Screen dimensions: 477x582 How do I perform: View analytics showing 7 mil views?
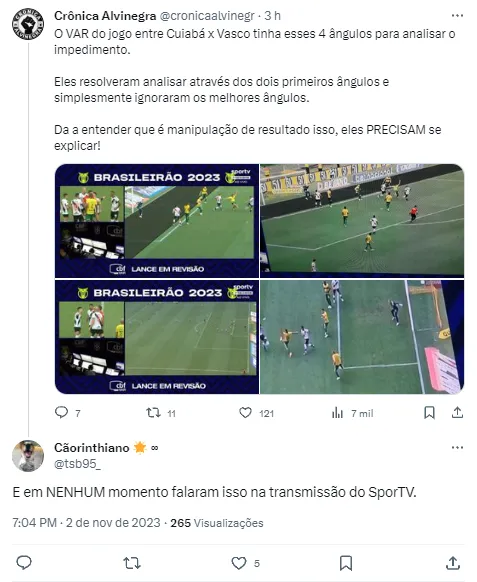point(337,412)
